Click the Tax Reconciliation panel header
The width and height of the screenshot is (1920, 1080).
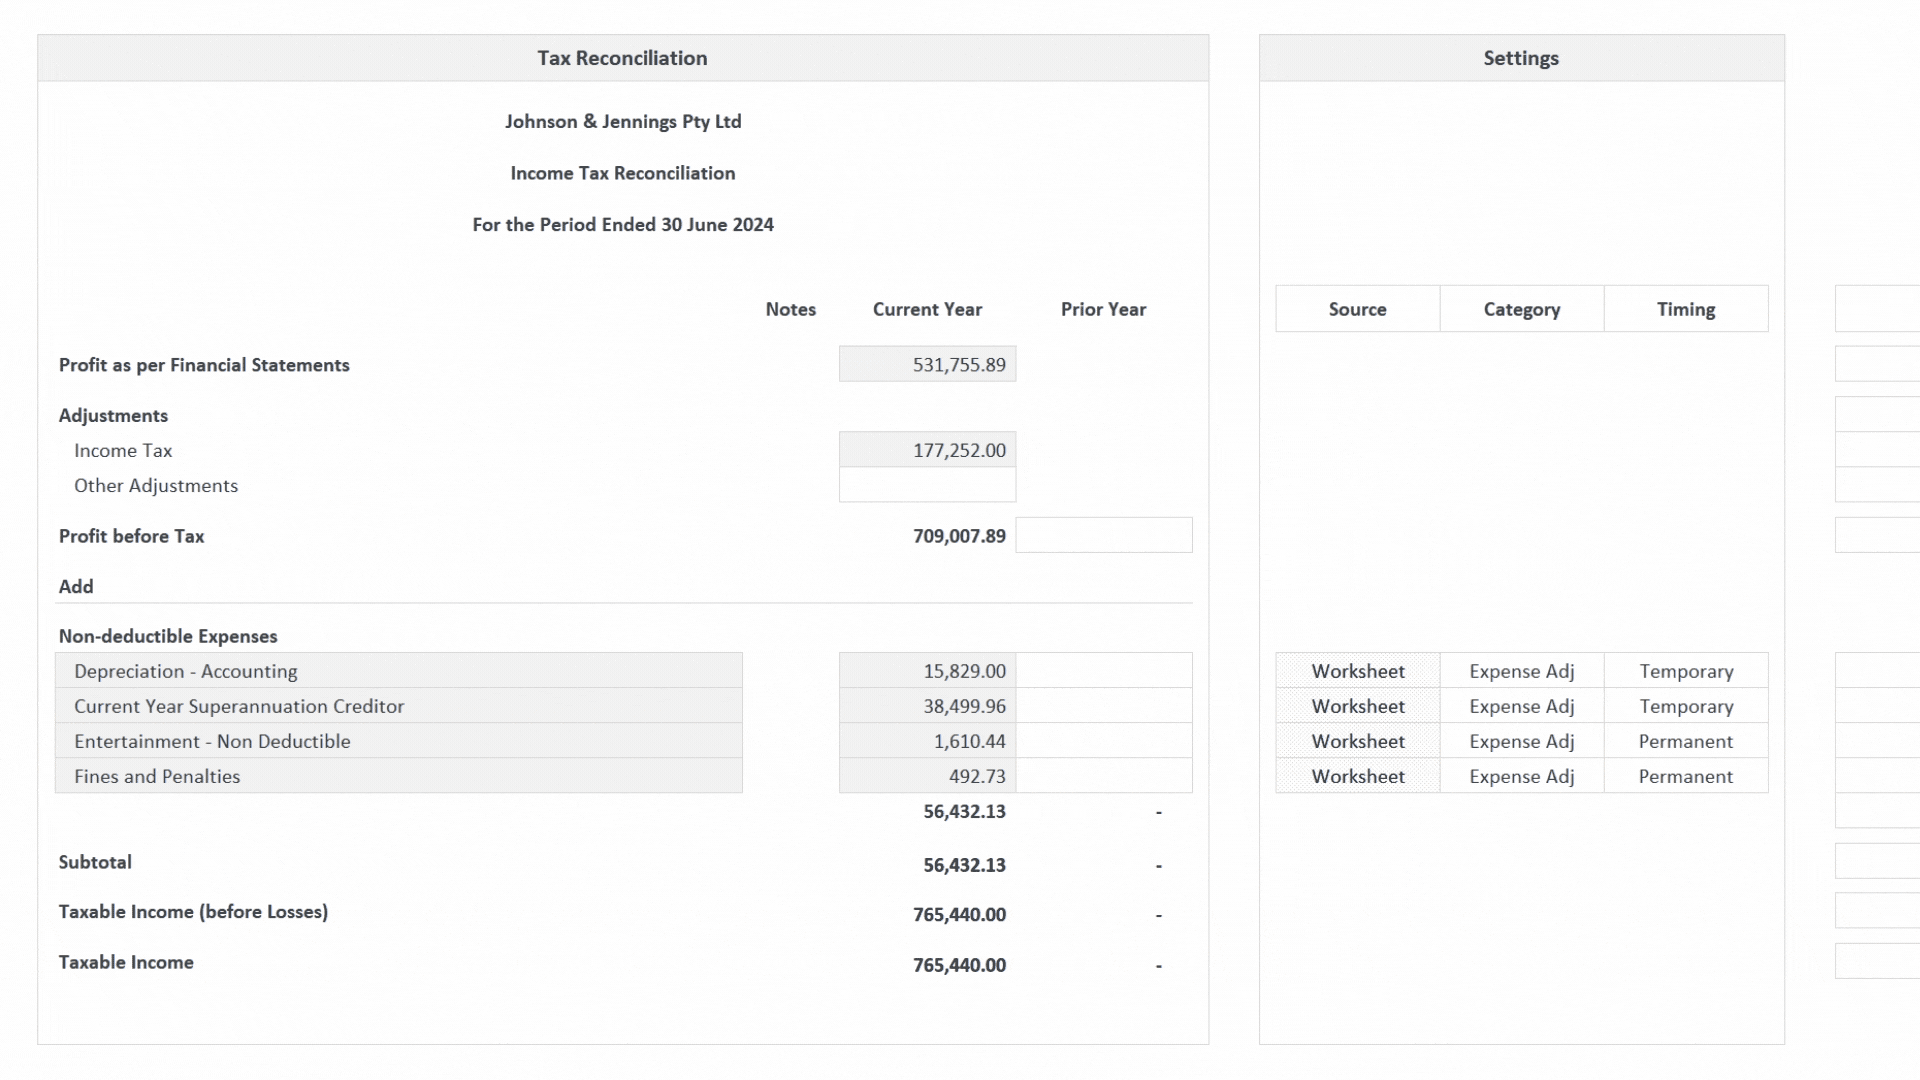(622, 58)
